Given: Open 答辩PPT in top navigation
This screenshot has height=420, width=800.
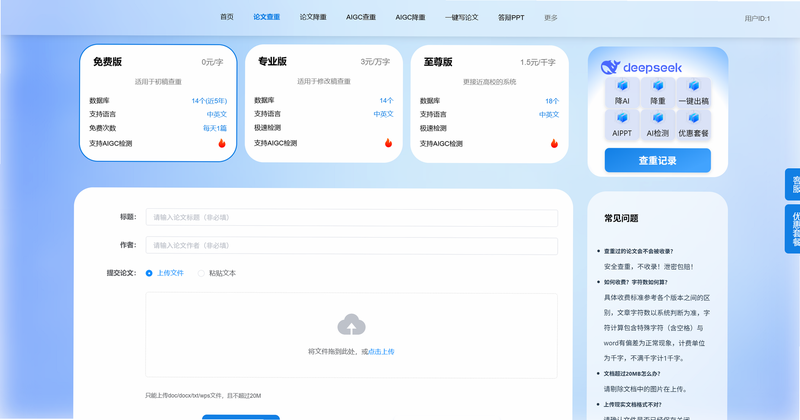Looking at the screenshot, I should coord(511,17).
